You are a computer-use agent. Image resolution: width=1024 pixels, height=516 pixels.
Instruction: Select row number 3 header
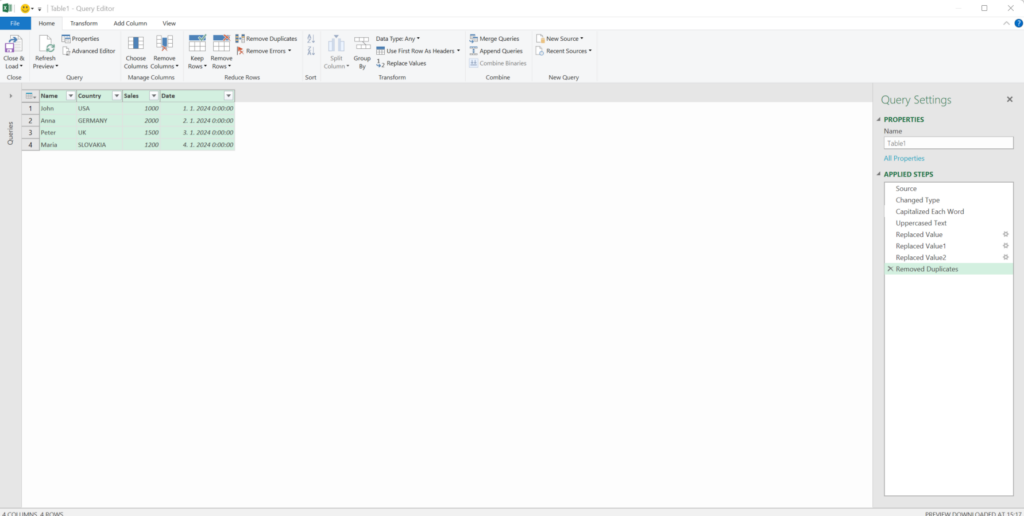[x=30, y=133]
